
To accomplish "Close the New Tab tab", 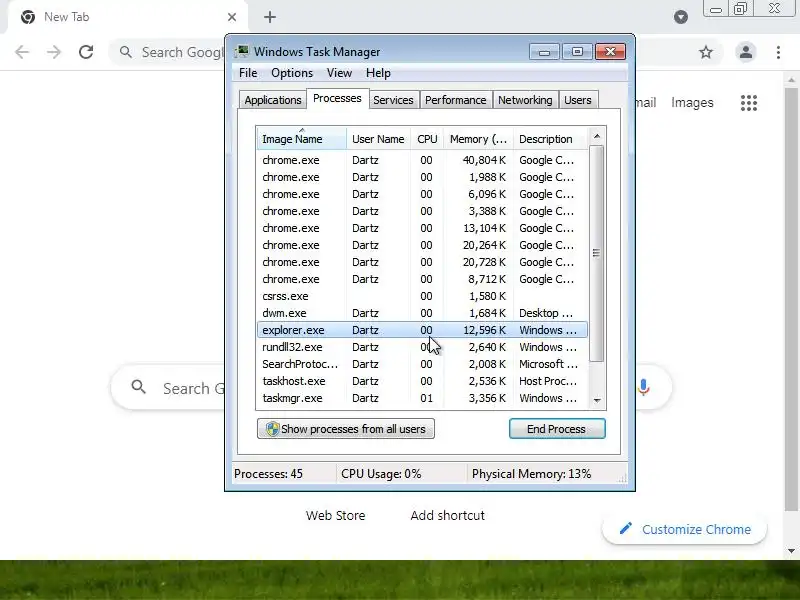I will point(232,17).
